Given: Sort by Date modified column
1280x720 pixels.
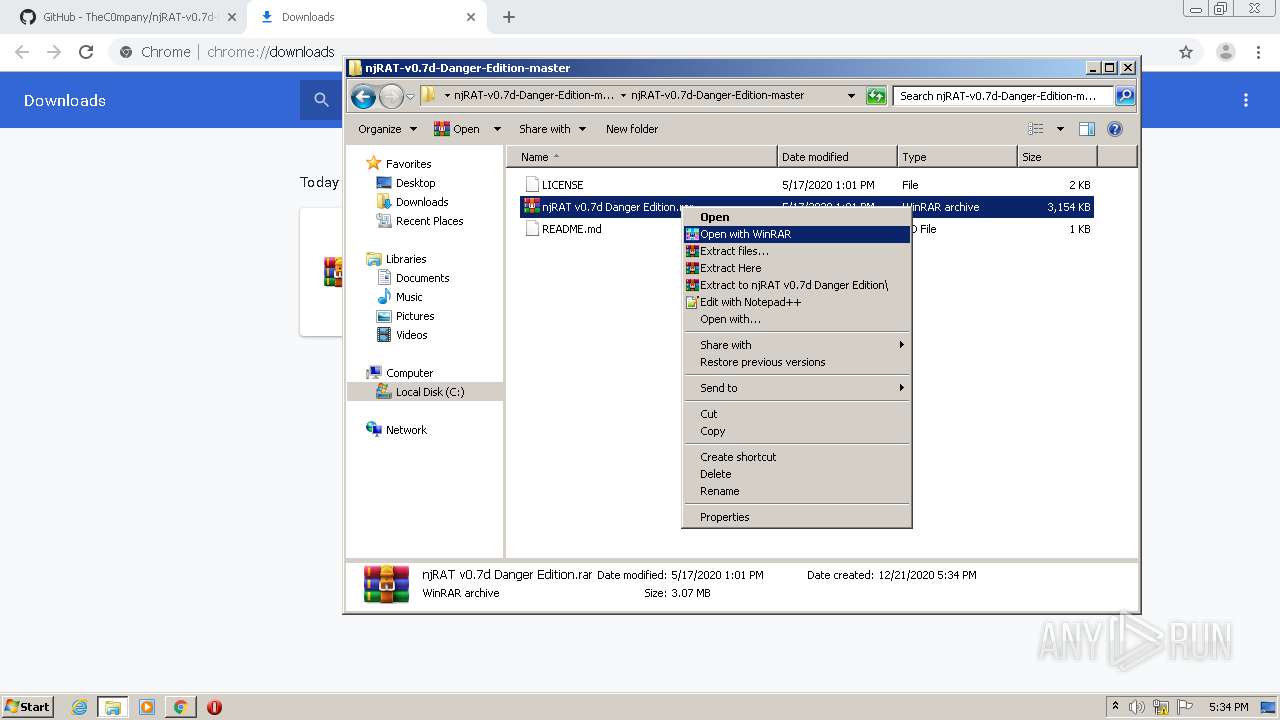Looking at the screenshot, I should (x=837, y=157).
